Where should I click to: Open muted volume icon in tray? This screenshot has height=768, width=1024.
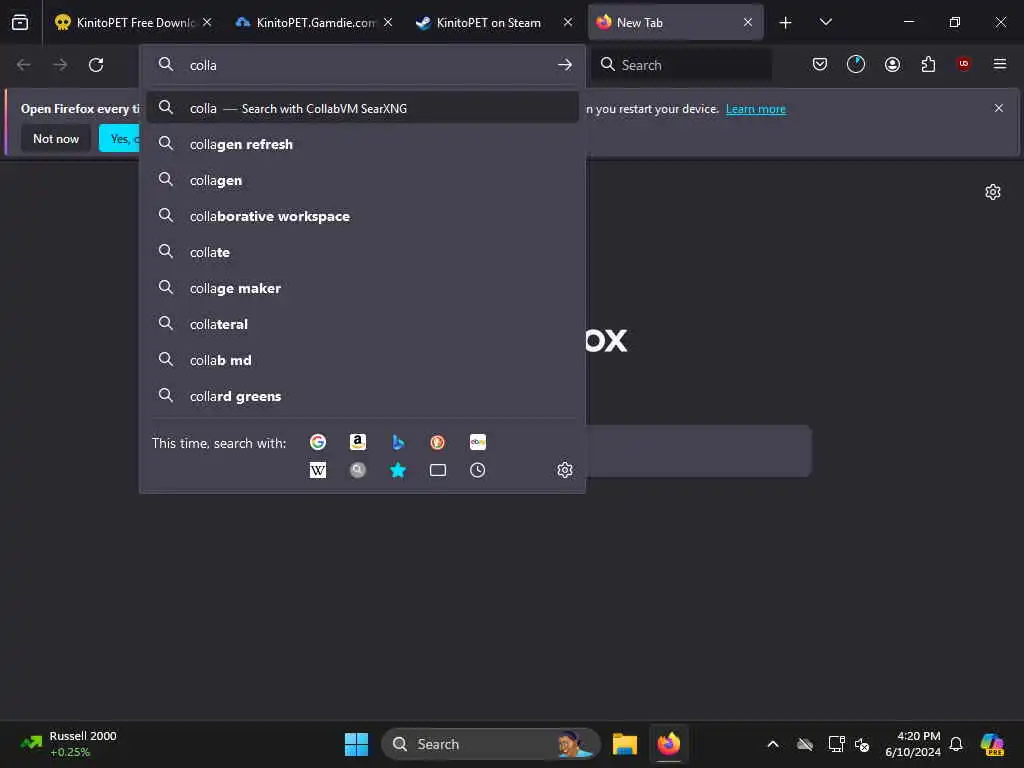point(862,744)
